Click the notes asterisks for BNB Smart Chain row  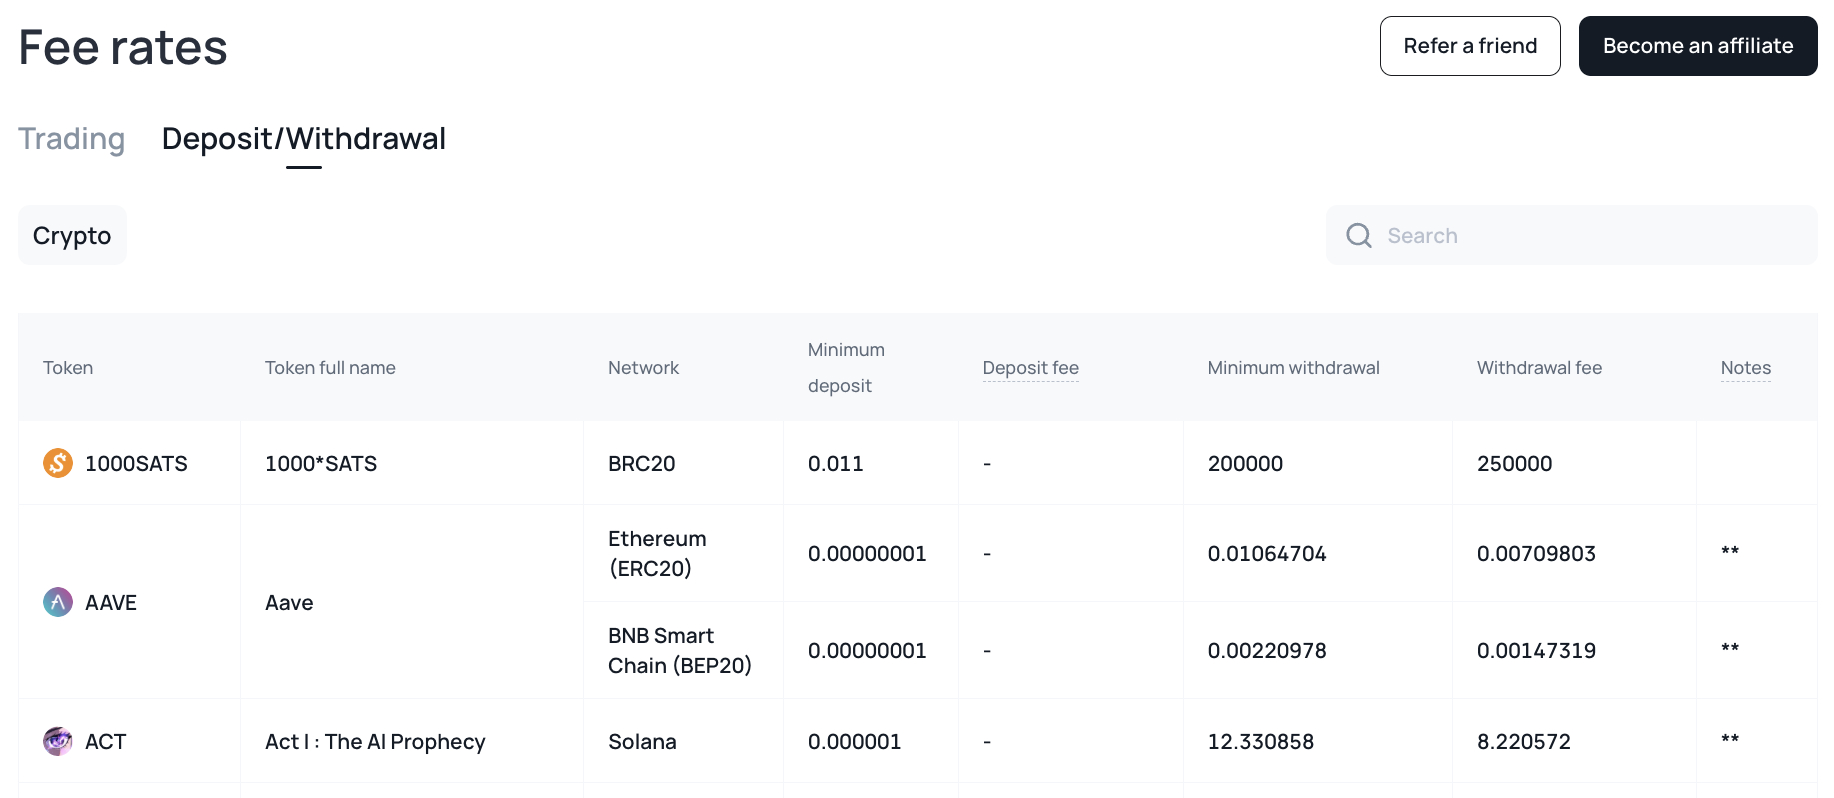1730,649
